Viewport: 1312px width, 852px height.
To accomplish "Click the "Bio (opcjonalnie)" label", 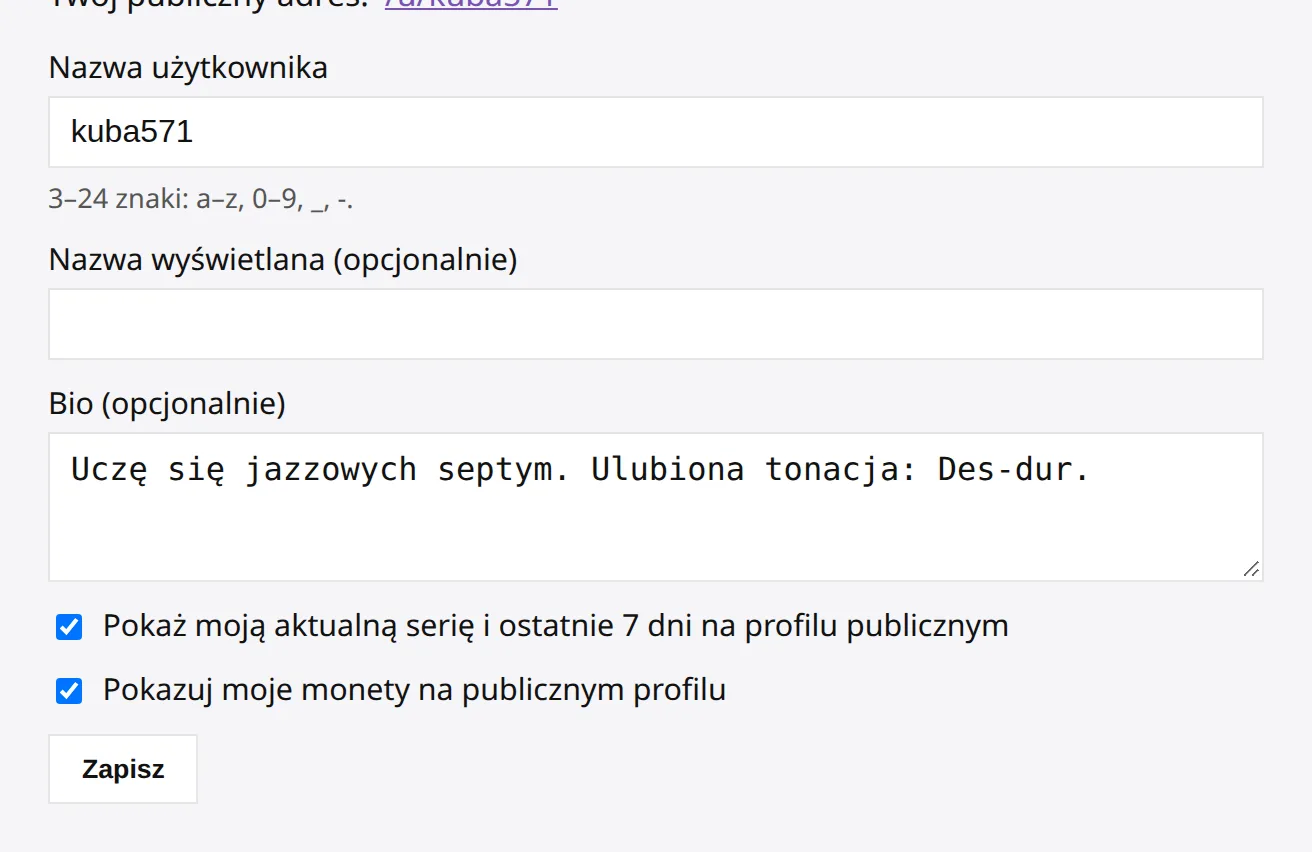I will (167, 404).
